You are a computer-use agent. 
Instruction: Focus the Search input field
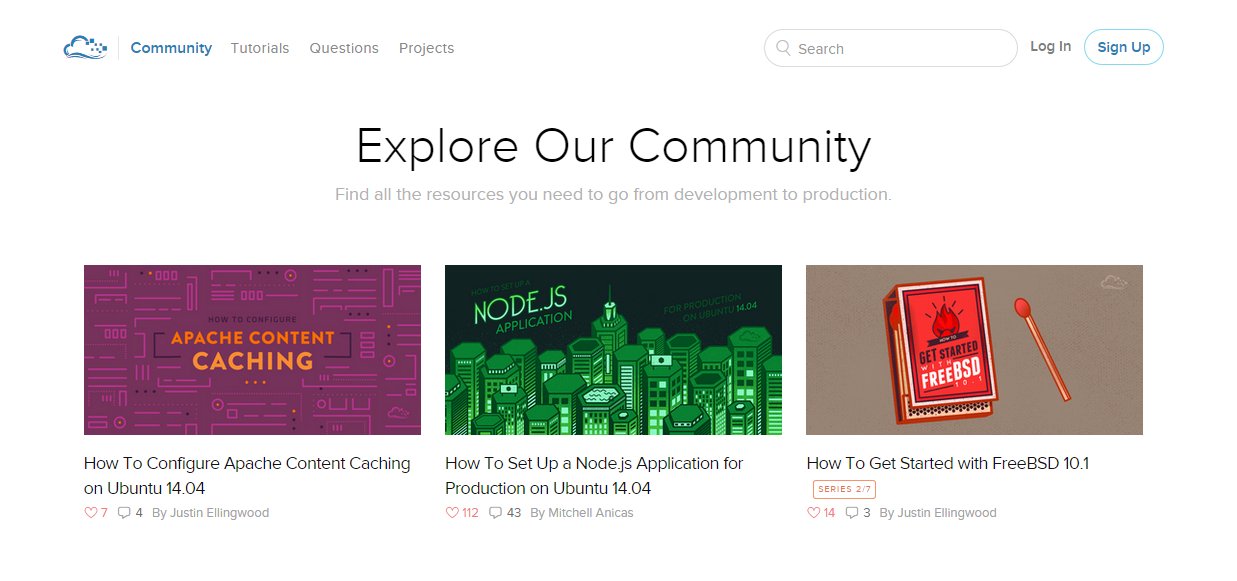point(891,48)
